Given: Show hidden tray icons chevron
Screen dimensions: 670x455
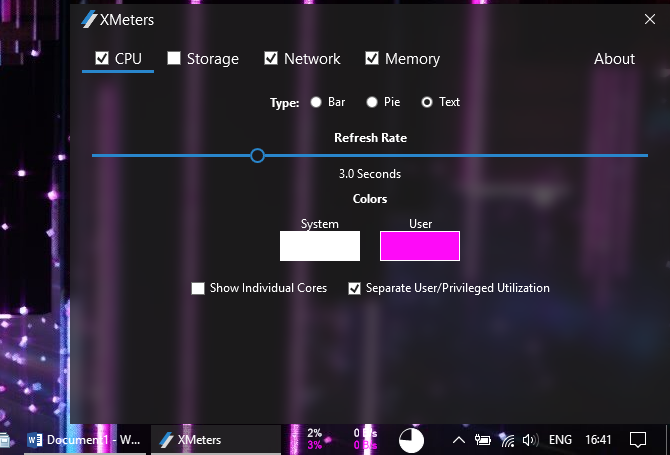Looking at the screenshot, I should [459, 440].
